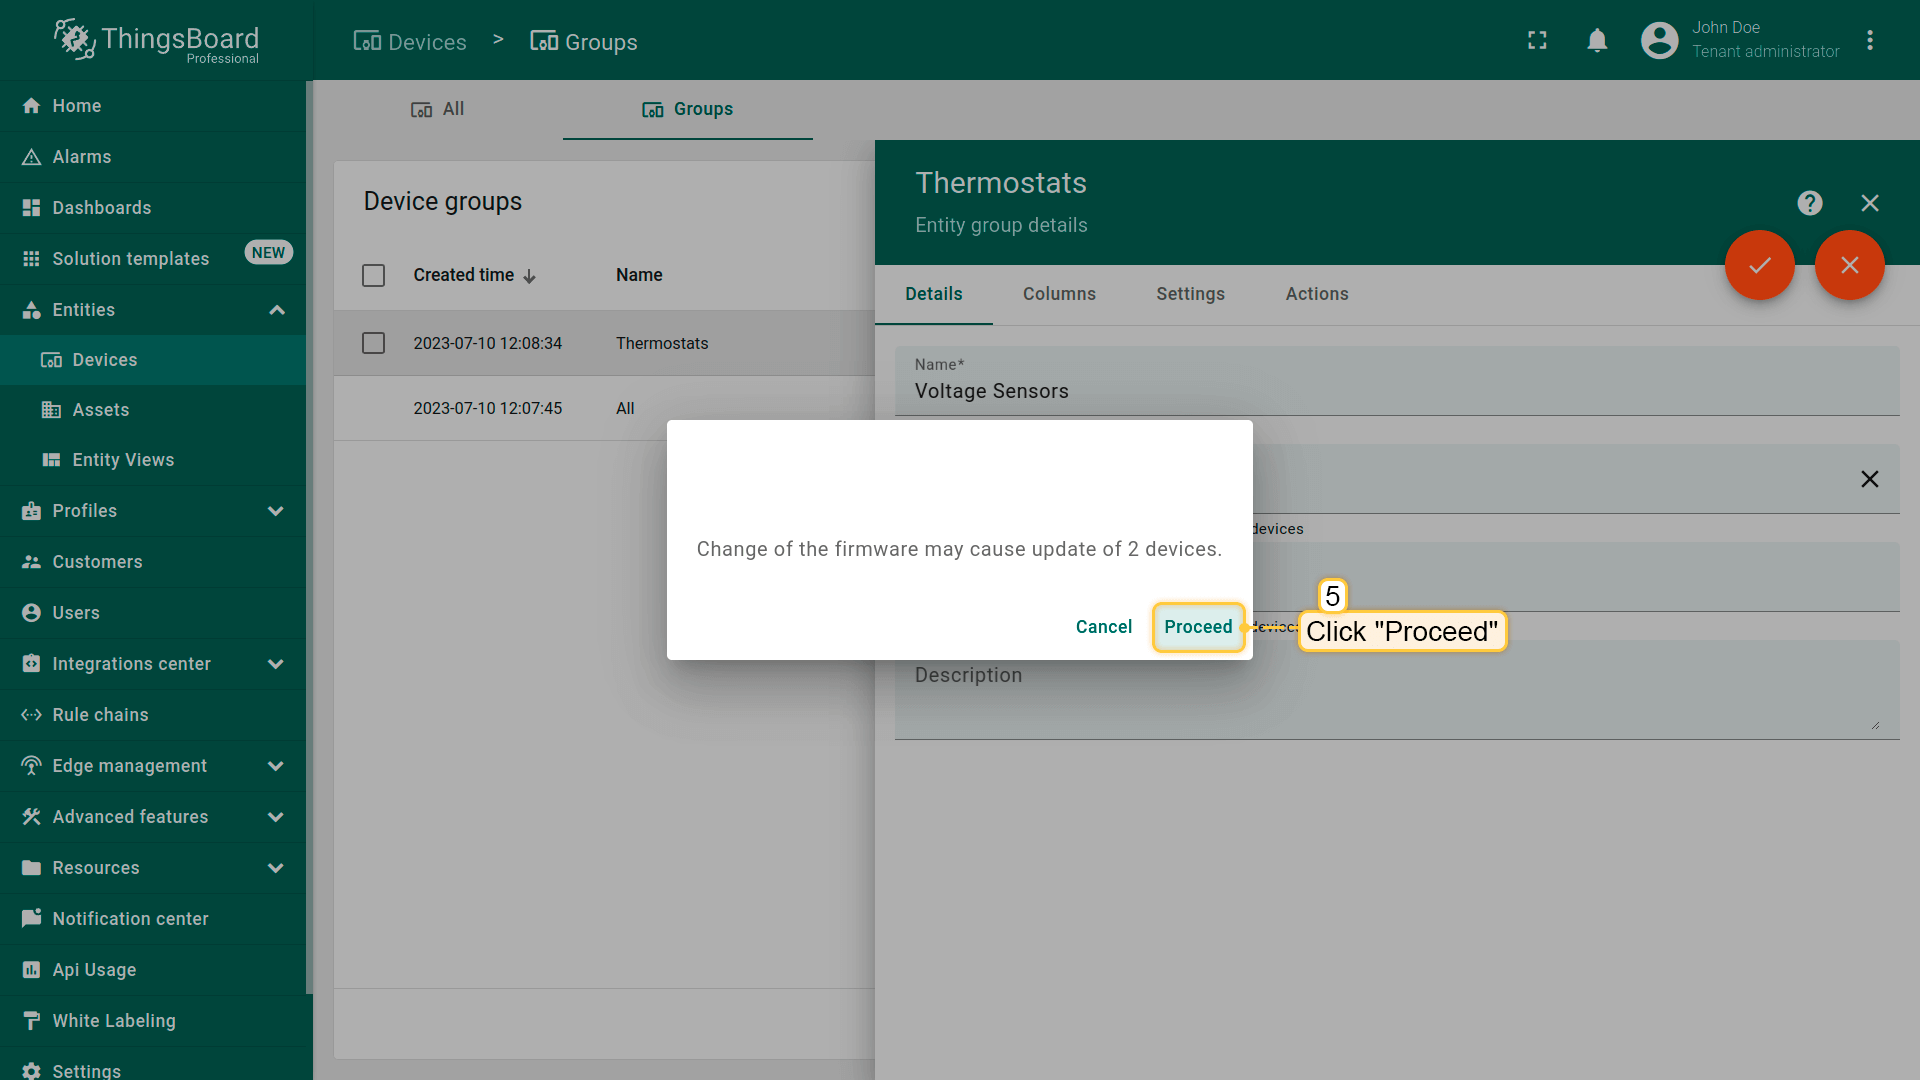Discard changes with orange X button
This screenshot has width=1920, height=1080.
1849,265
